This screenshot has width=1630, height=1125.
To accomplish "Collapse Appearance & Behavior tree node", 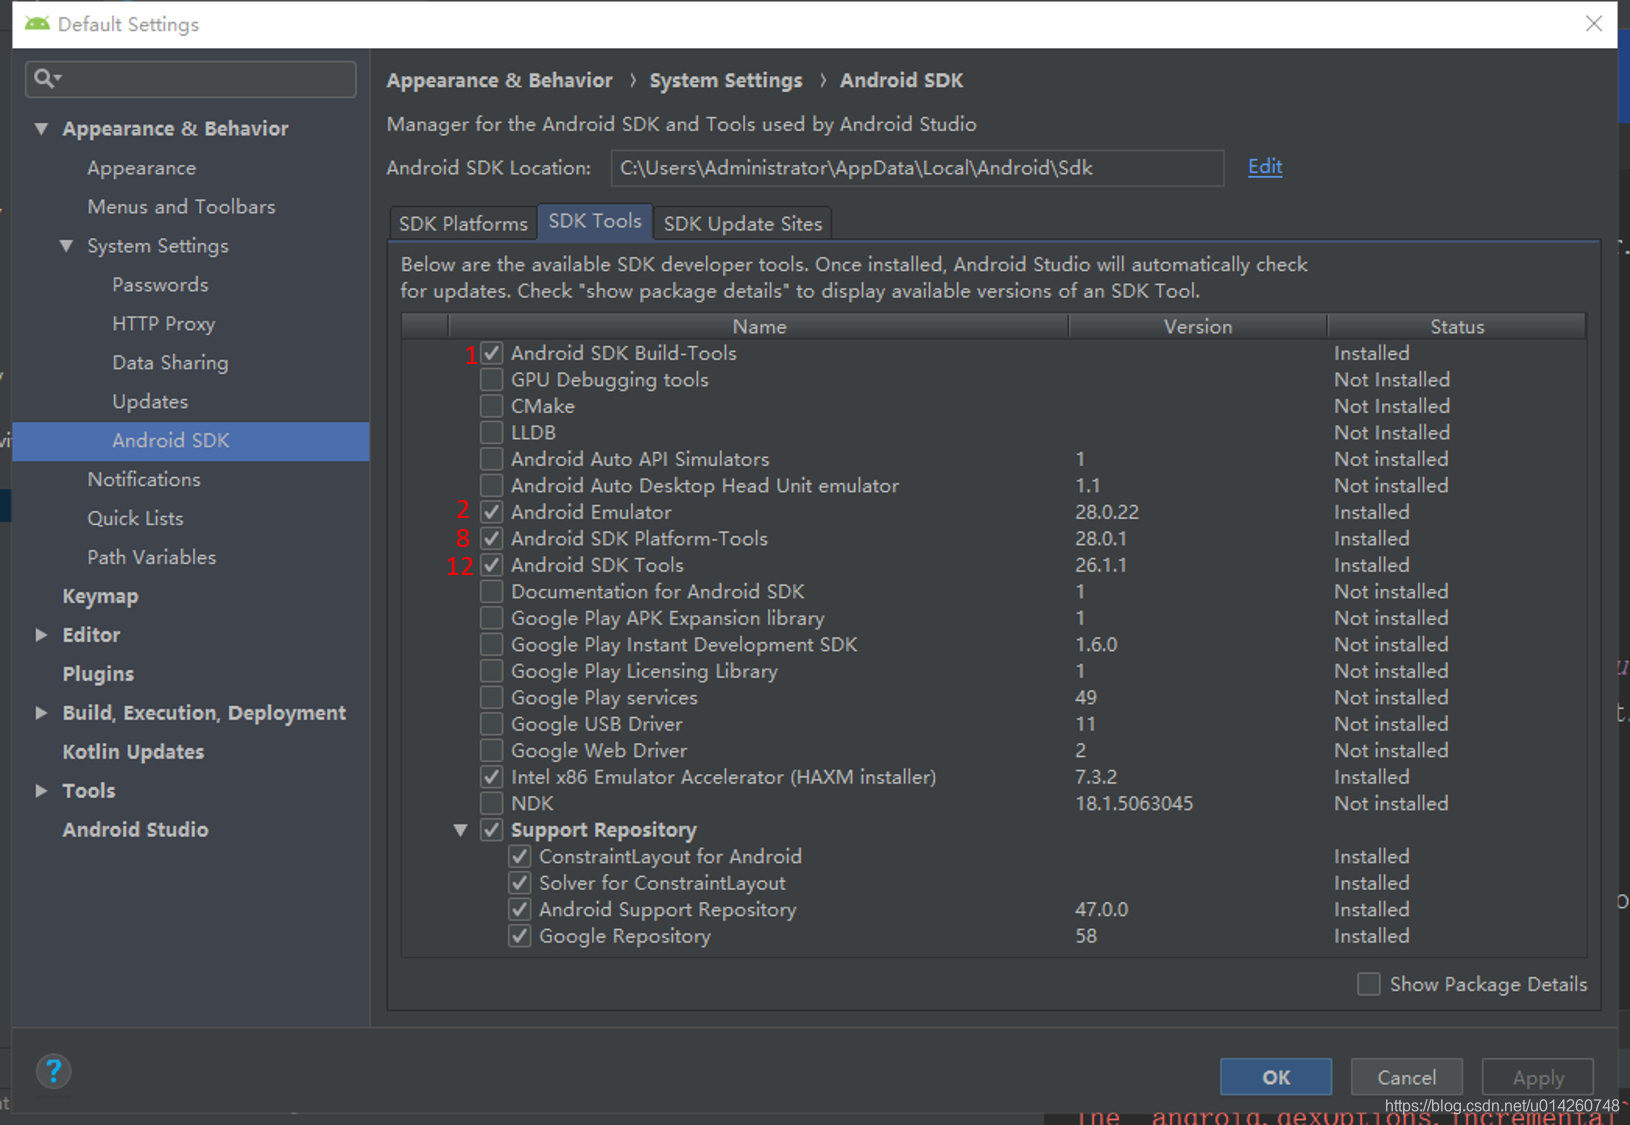I will coord(42,128).
